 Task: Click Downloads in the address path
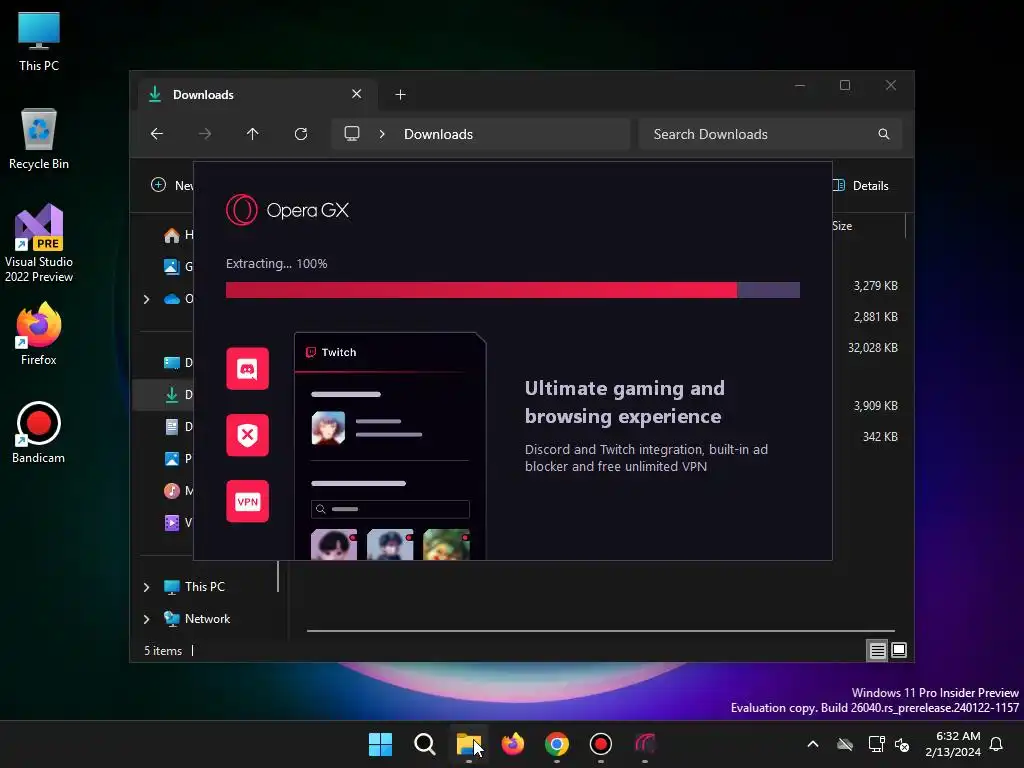point(438,134)
